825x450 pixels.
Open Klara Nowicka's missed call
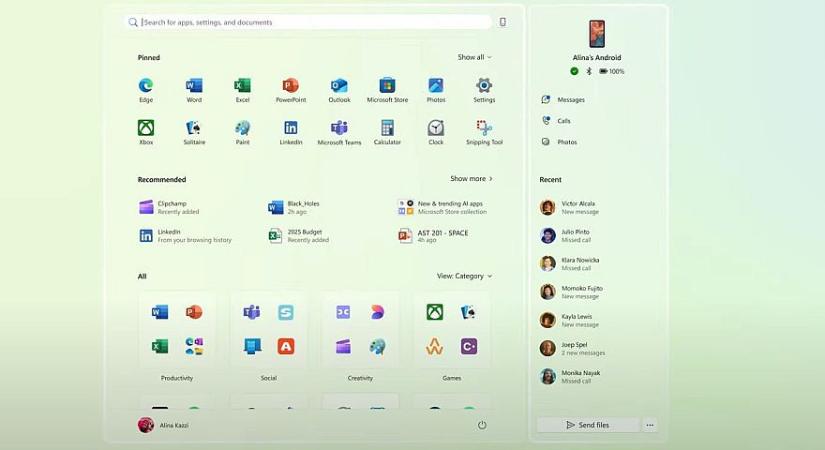570,264
